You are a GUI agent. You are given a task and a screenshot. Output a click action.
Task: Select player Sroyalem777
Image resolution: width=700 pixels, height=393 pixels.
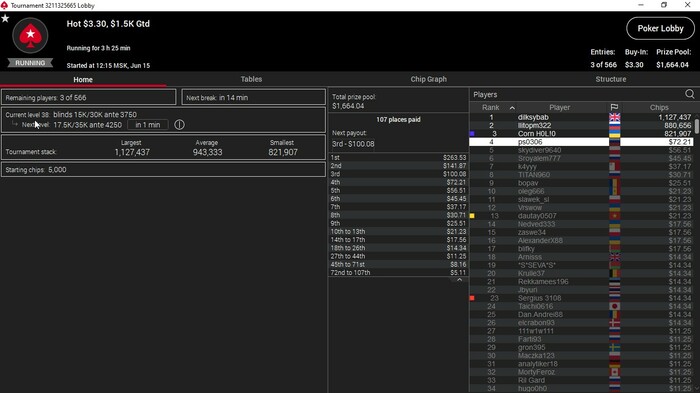click(x=581, y=158)
